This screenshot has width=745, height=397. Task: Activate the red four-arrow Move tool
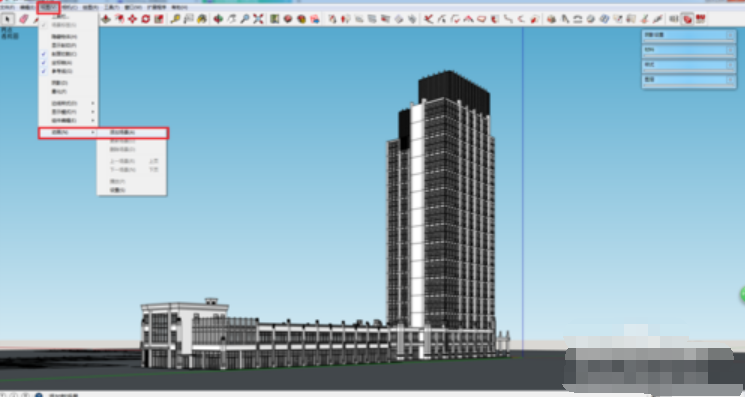click(133, 19)
